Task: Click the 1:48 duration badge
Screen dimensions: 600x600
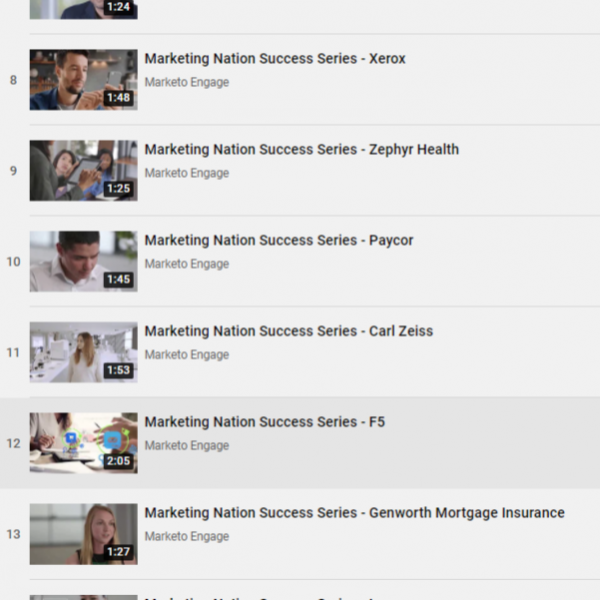Action: click(x=119, y=98)
